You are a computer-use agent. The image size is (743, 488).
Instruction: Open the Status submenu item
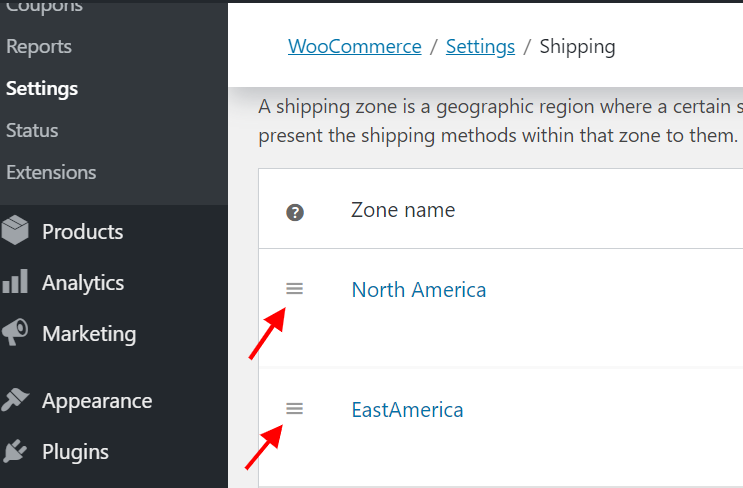pyautogui.click(x=32, y=130)
